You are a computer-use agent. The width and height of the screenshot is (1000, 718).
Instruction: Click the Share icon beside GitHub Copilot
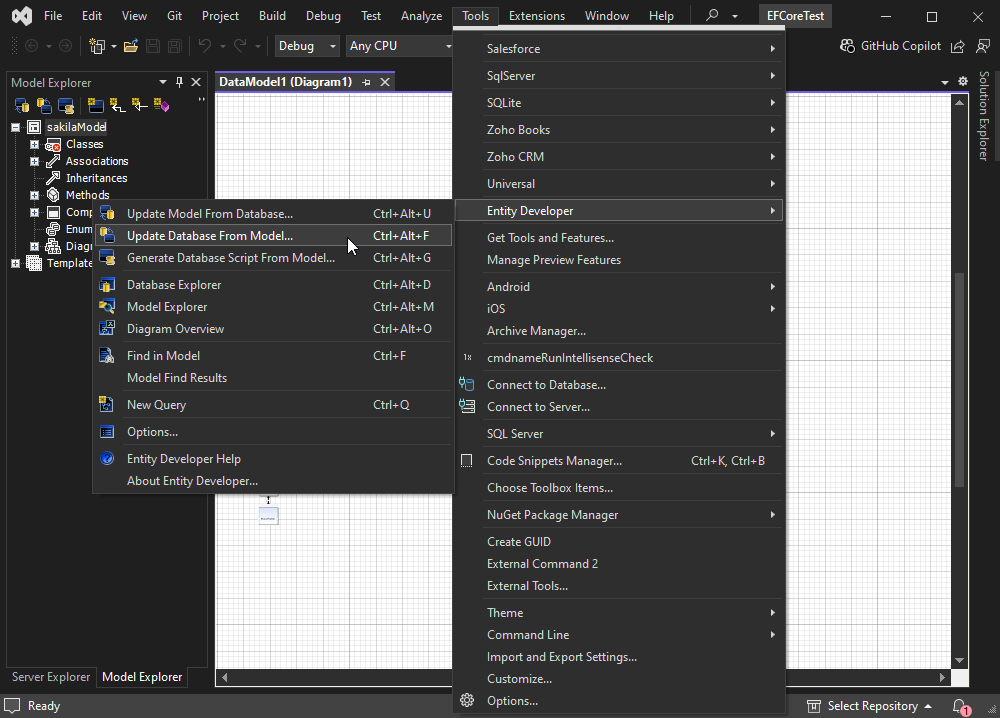(x=957, y=46)
